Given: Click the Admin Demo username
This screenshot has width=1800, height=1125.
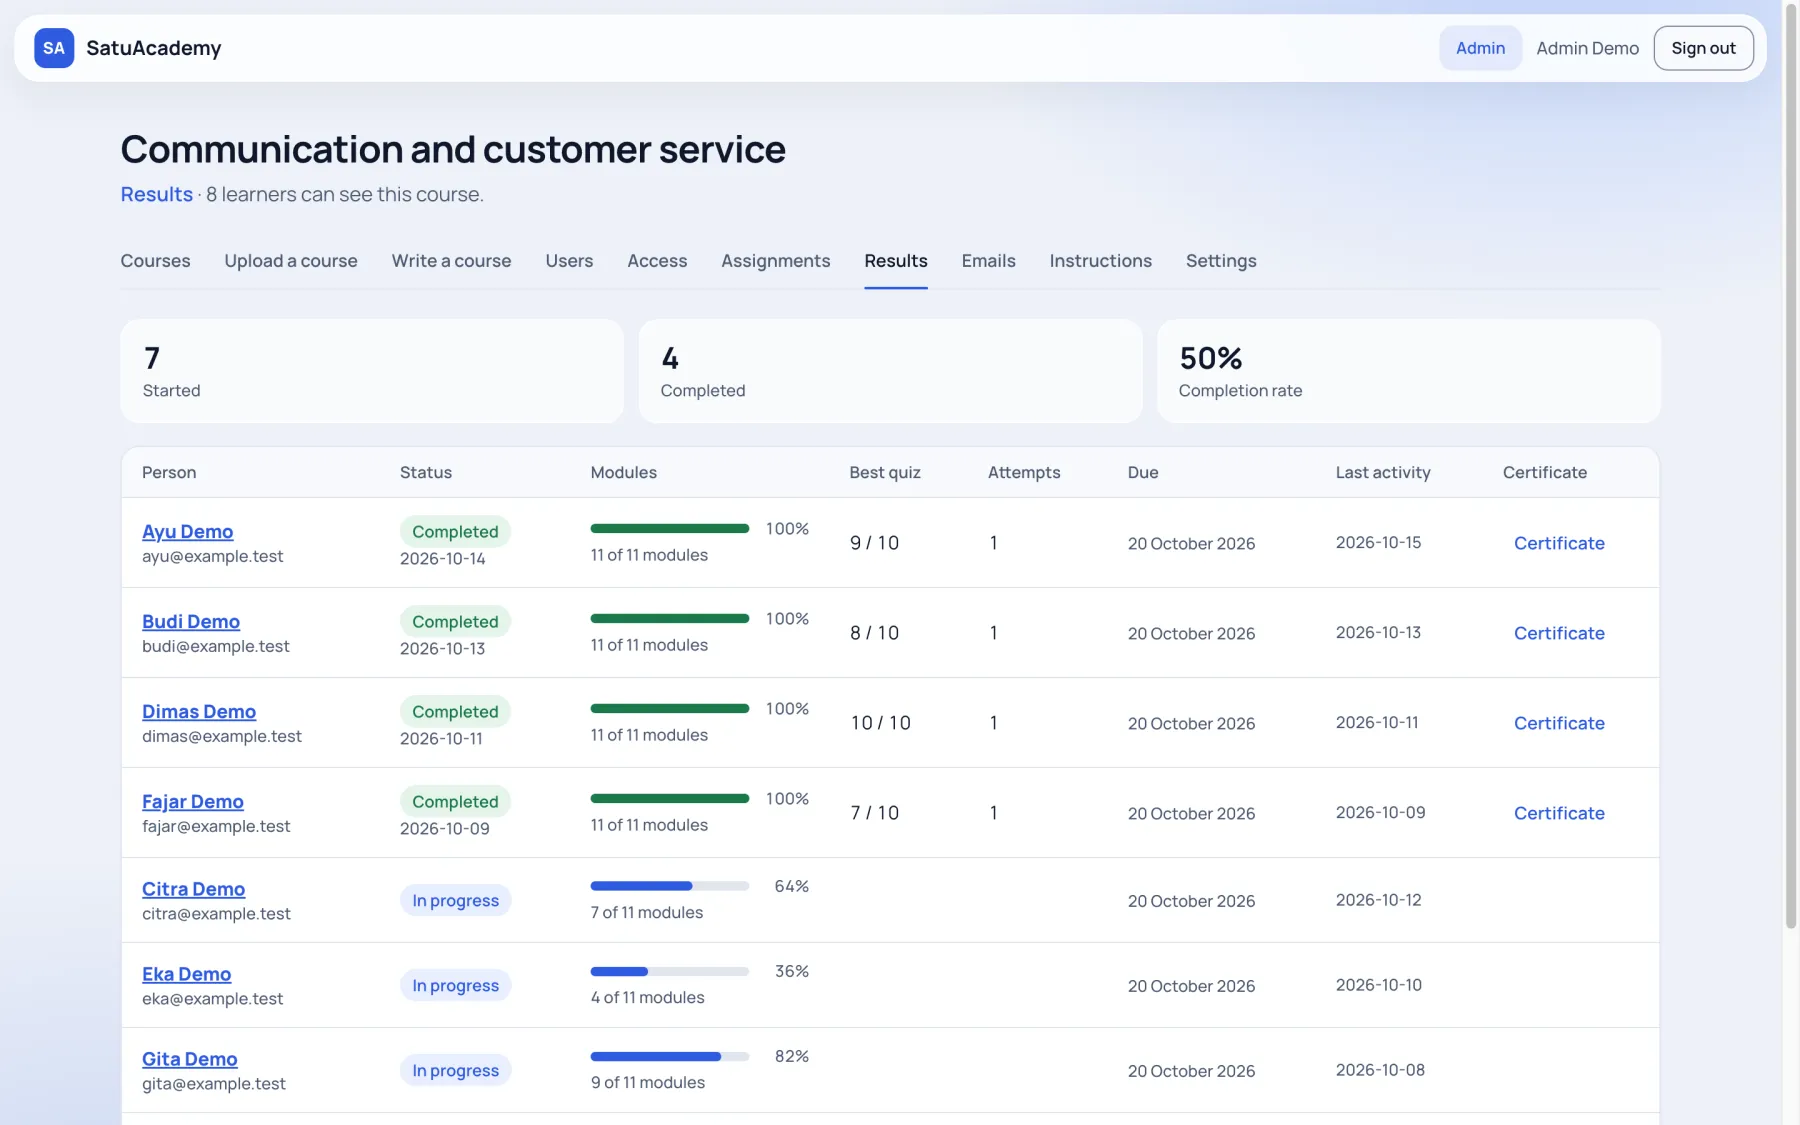Looking at the screenshot, I should click(1588, 48).
